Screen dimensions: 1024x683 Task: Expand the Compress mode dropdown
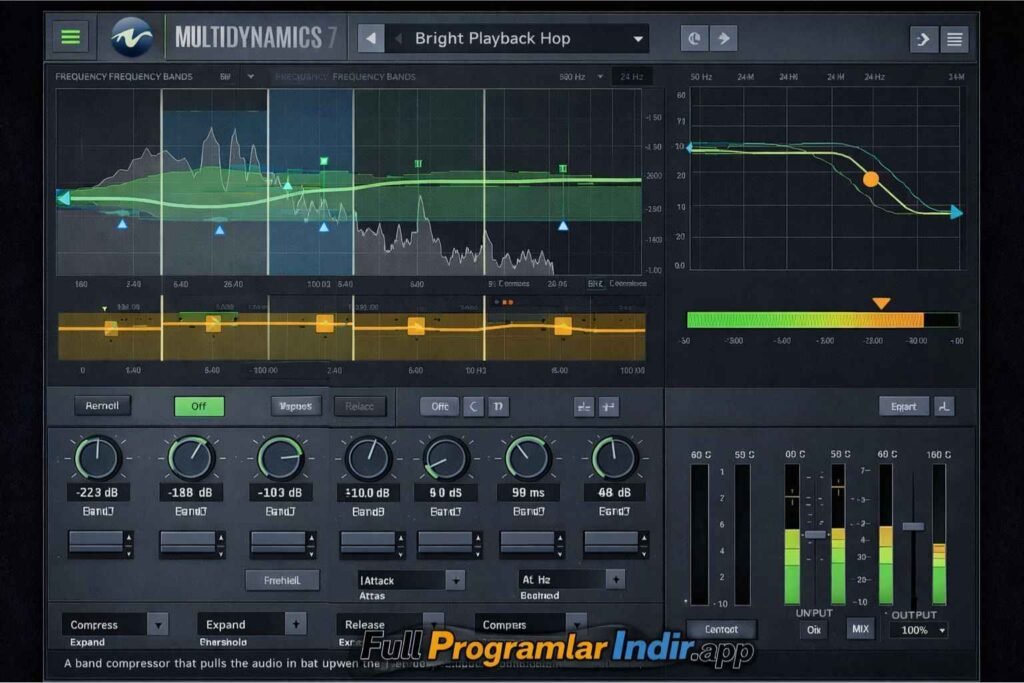point(157,624)
